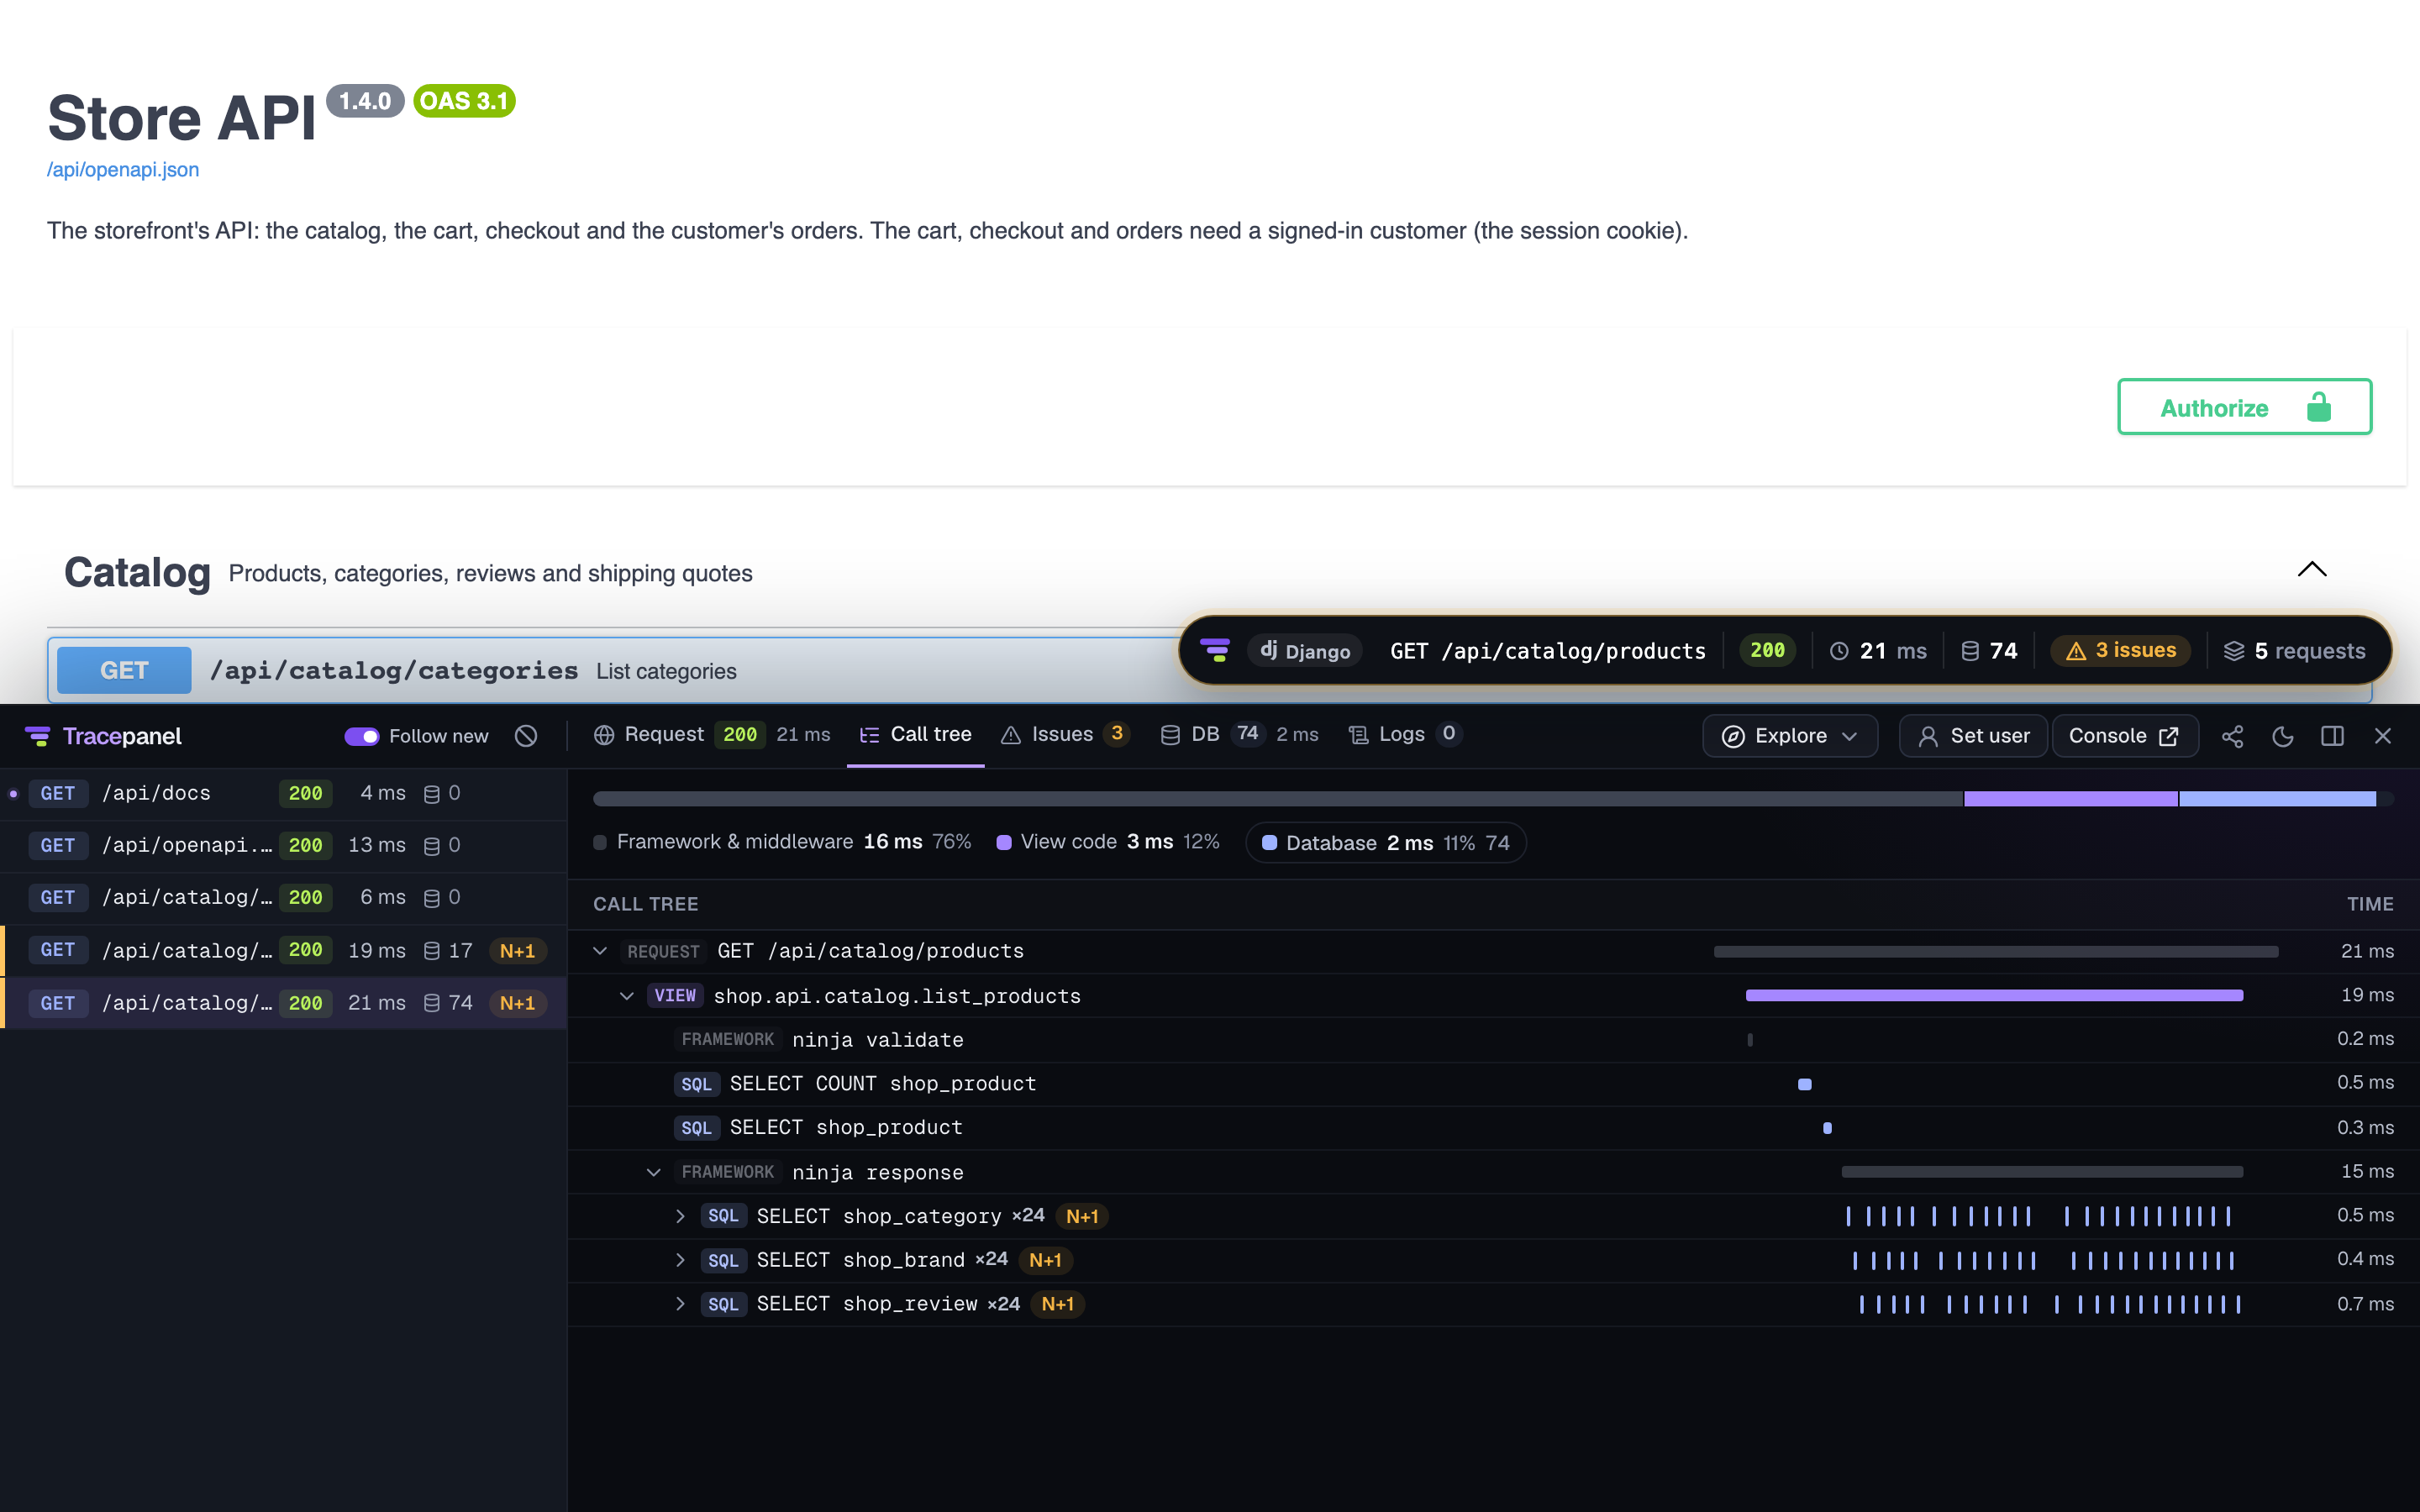Click the light blue Database segment of the time bar

pos(2277,799)
